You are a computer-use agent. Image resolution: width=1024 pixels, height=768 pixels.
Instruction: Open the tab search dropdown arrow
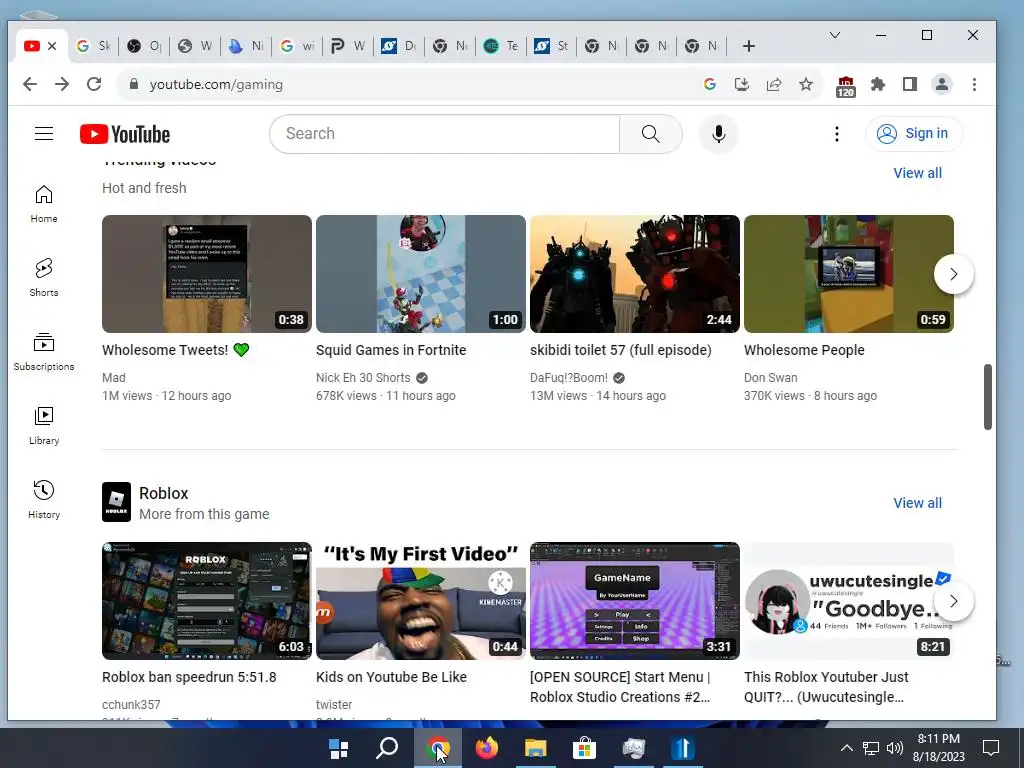835,35
